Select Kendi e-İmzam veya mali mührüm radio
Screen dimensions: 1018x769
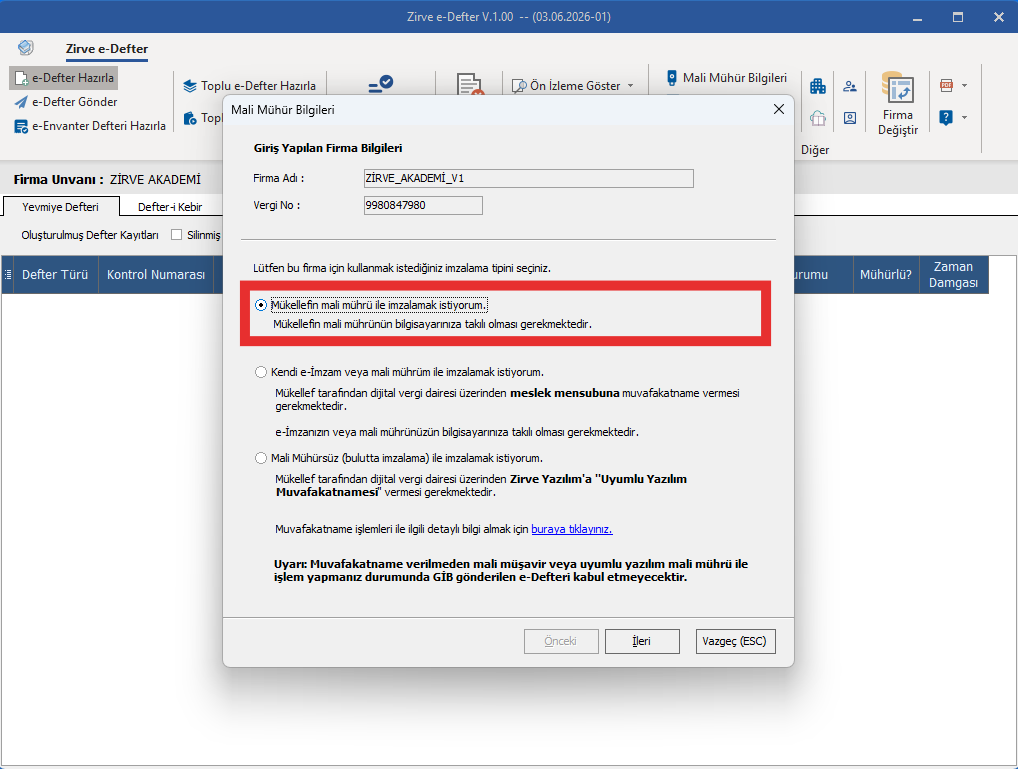[x=261, y=372]
